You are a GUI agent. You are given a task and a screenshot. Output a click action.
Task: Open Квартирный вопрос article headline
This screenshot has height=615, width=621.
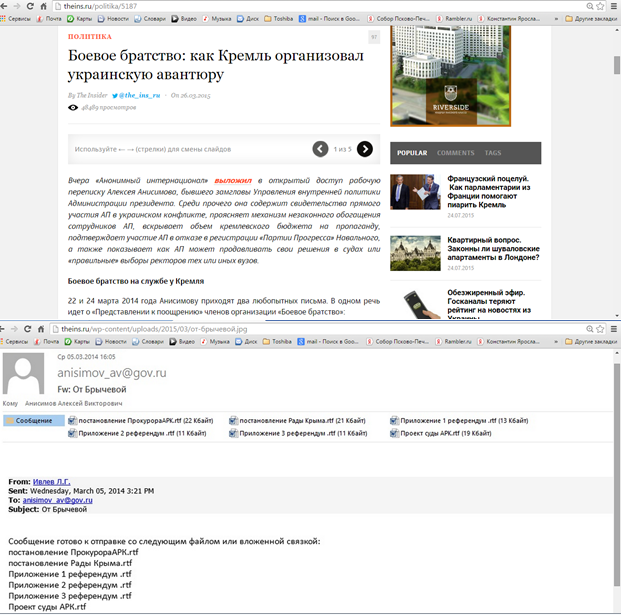click(493, 249)
